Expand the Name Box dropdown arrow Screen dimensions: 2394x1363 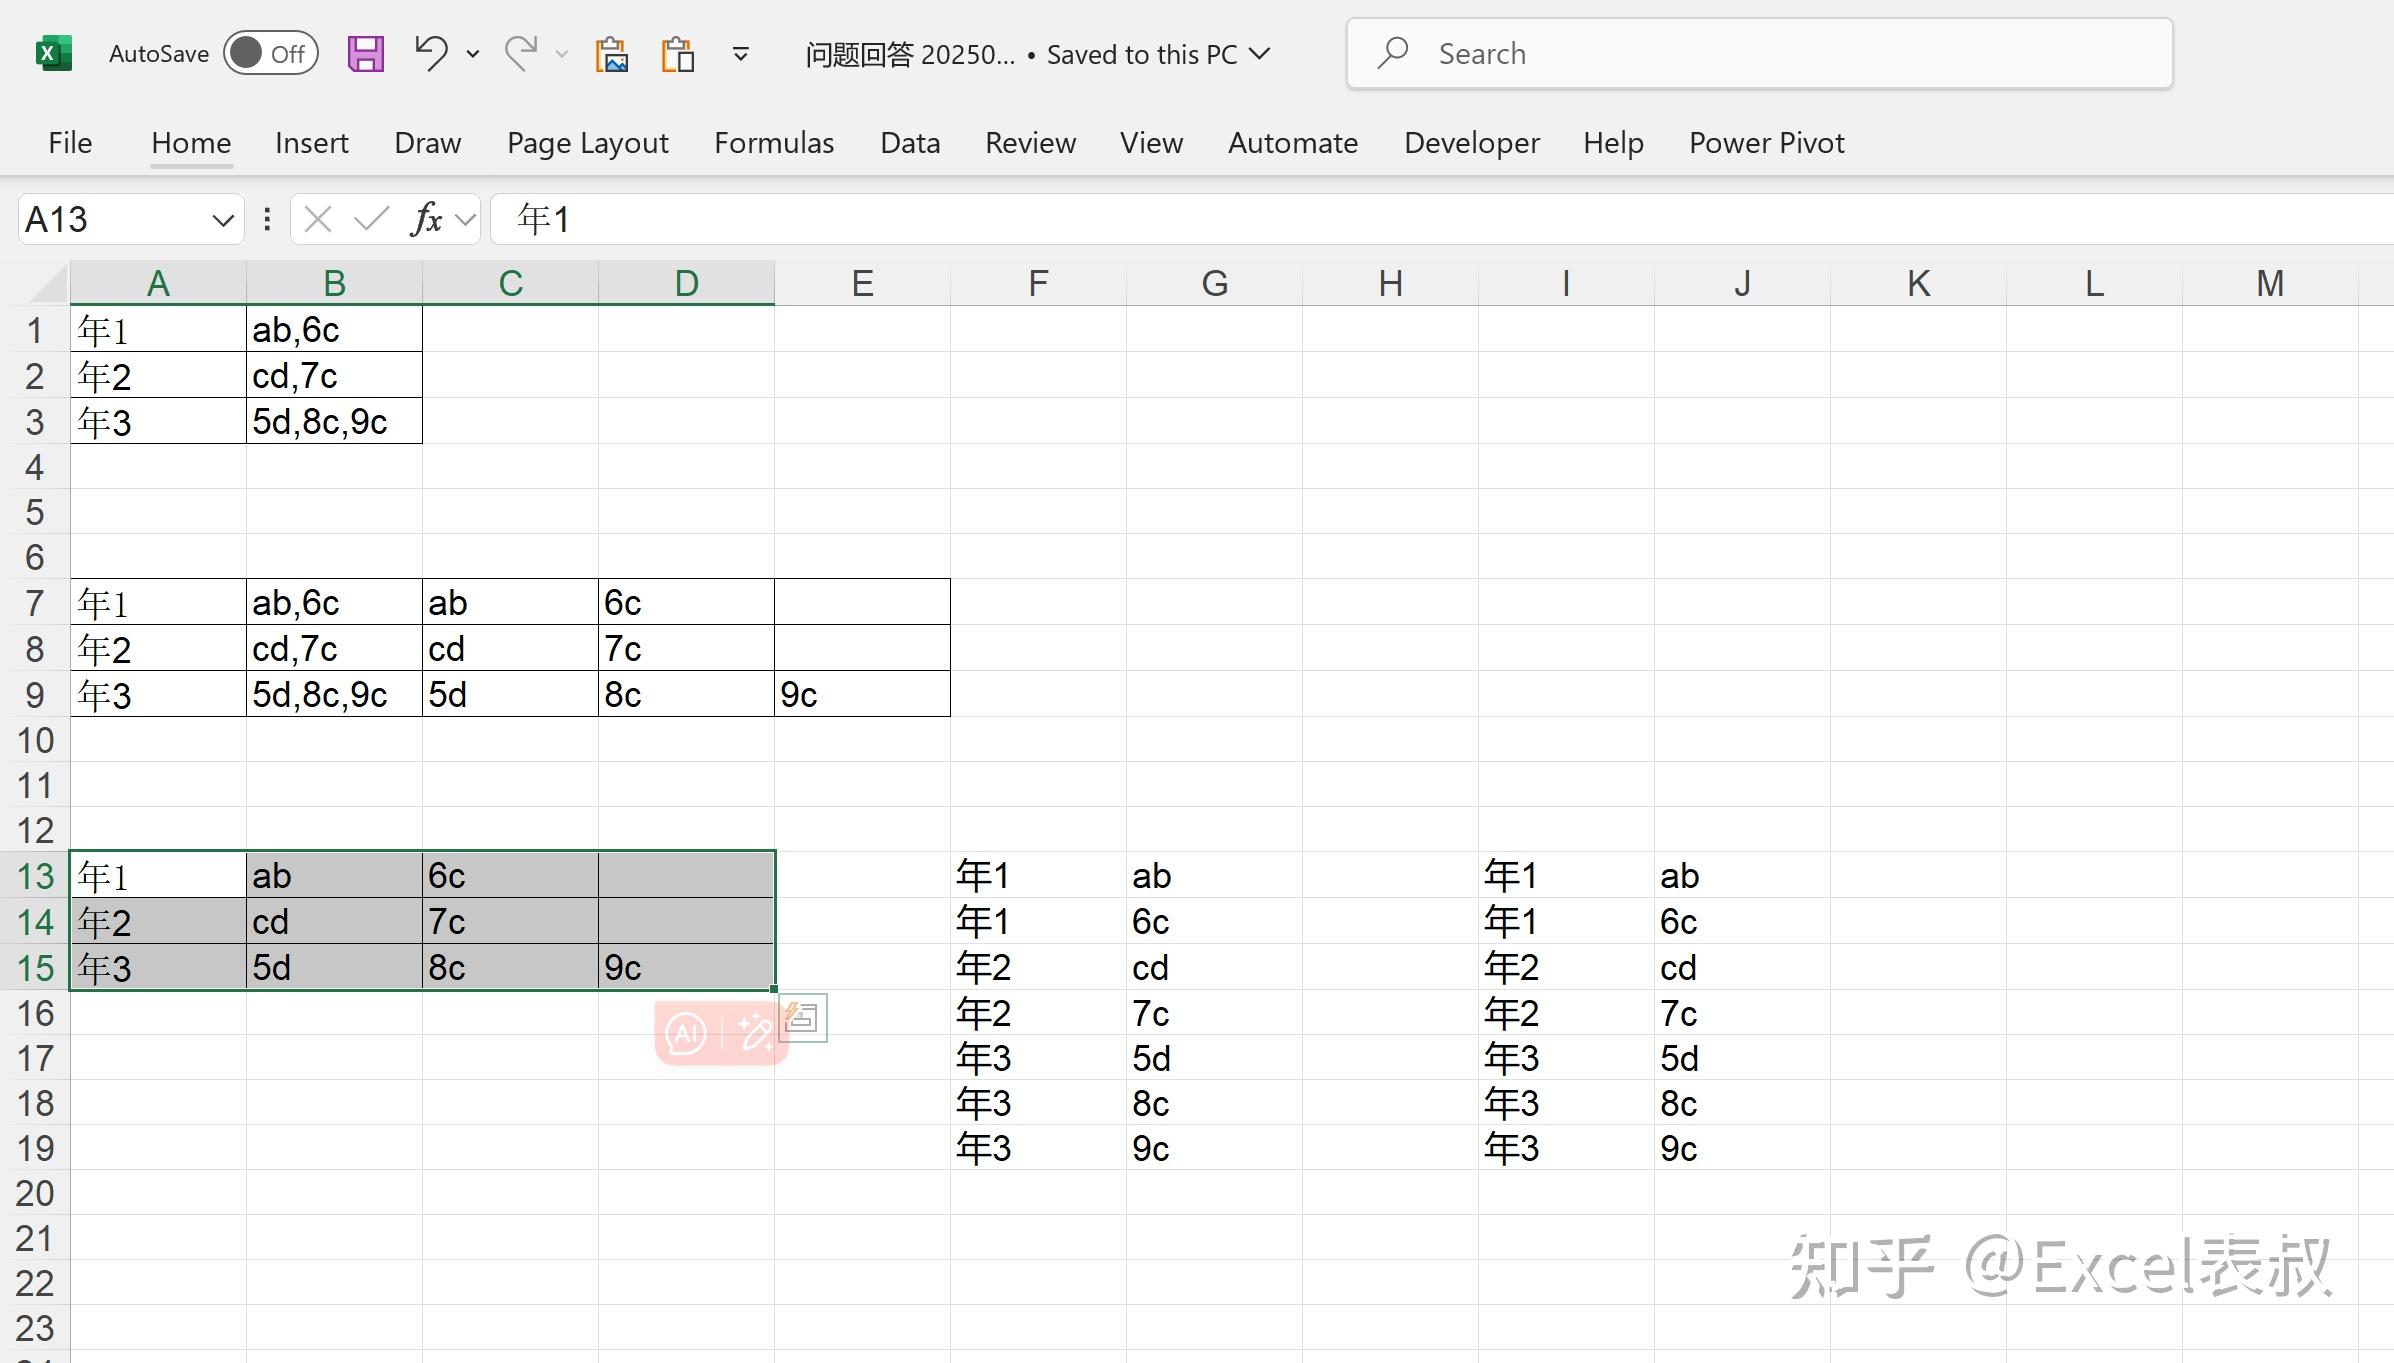point(223,220)
